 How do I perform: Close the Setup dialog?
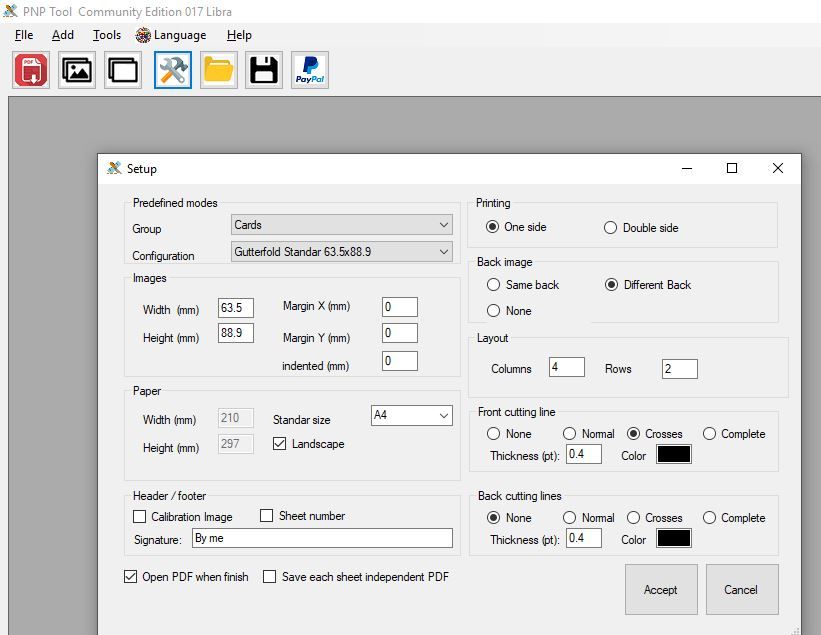[x=778, y=168]
